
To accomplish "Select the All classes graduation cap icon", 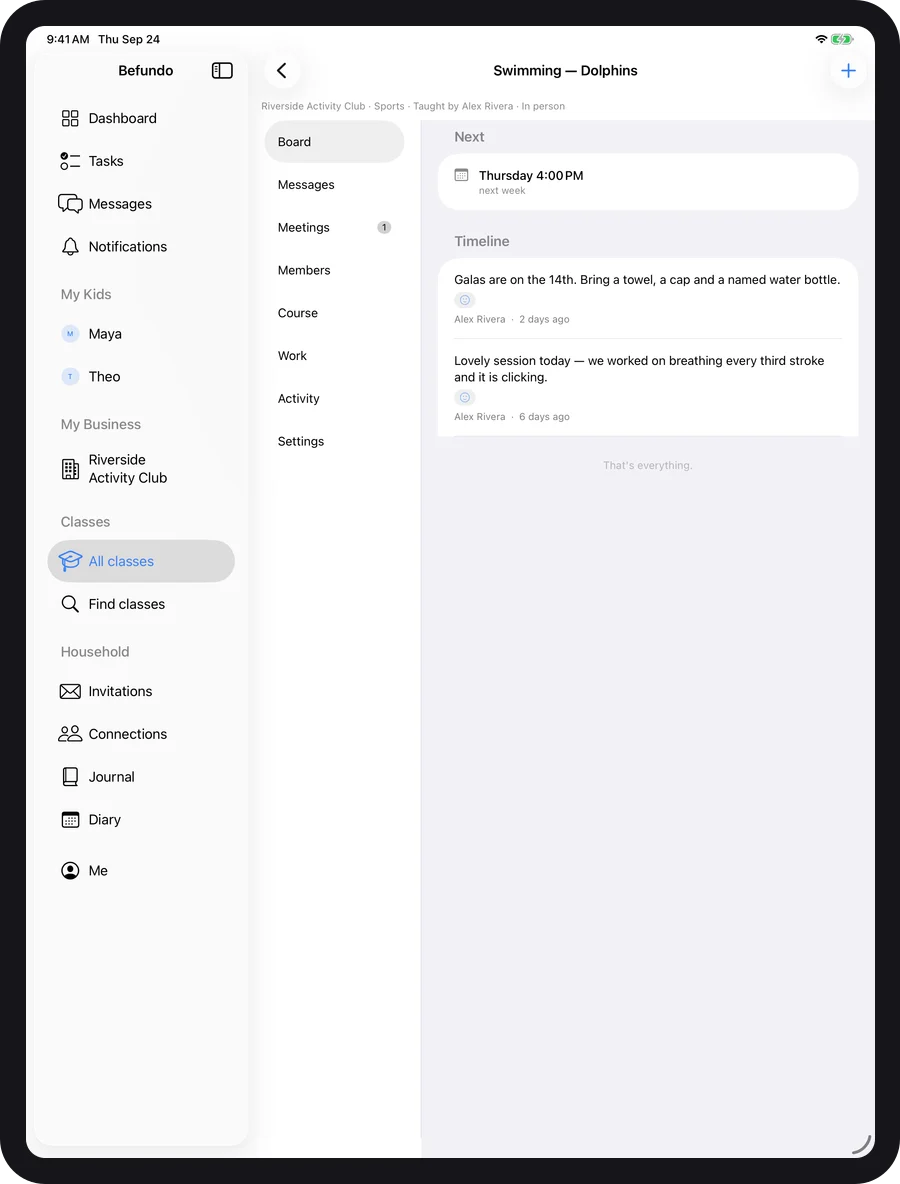I will 70,561.
